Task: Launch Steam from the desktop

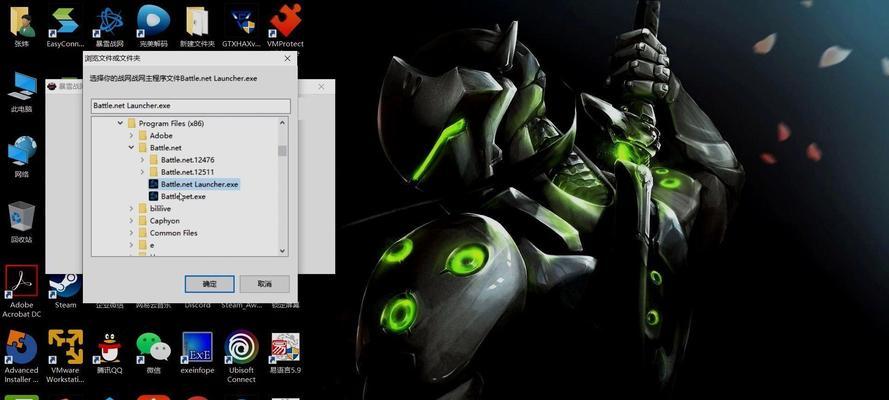Action: click(x=65, y=291)
